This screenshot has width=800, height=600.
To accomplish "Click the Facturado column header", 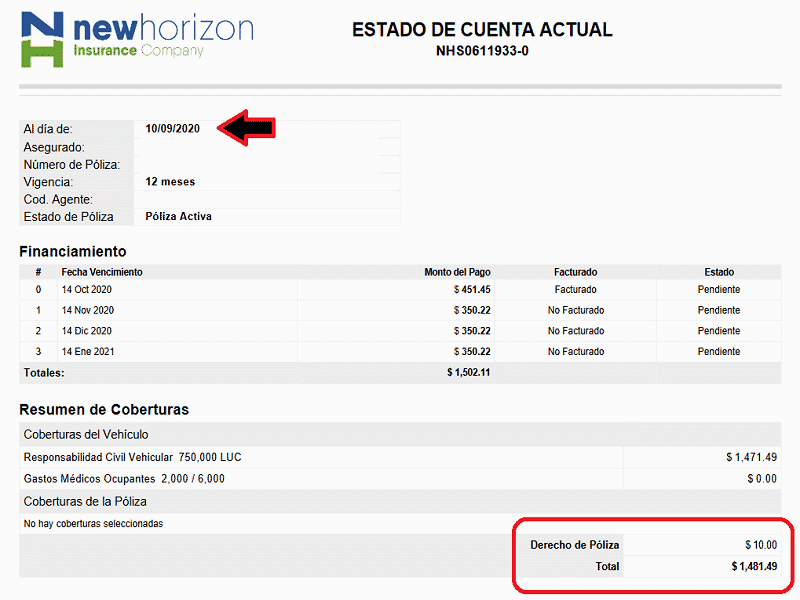I will (x=575, y=272).
